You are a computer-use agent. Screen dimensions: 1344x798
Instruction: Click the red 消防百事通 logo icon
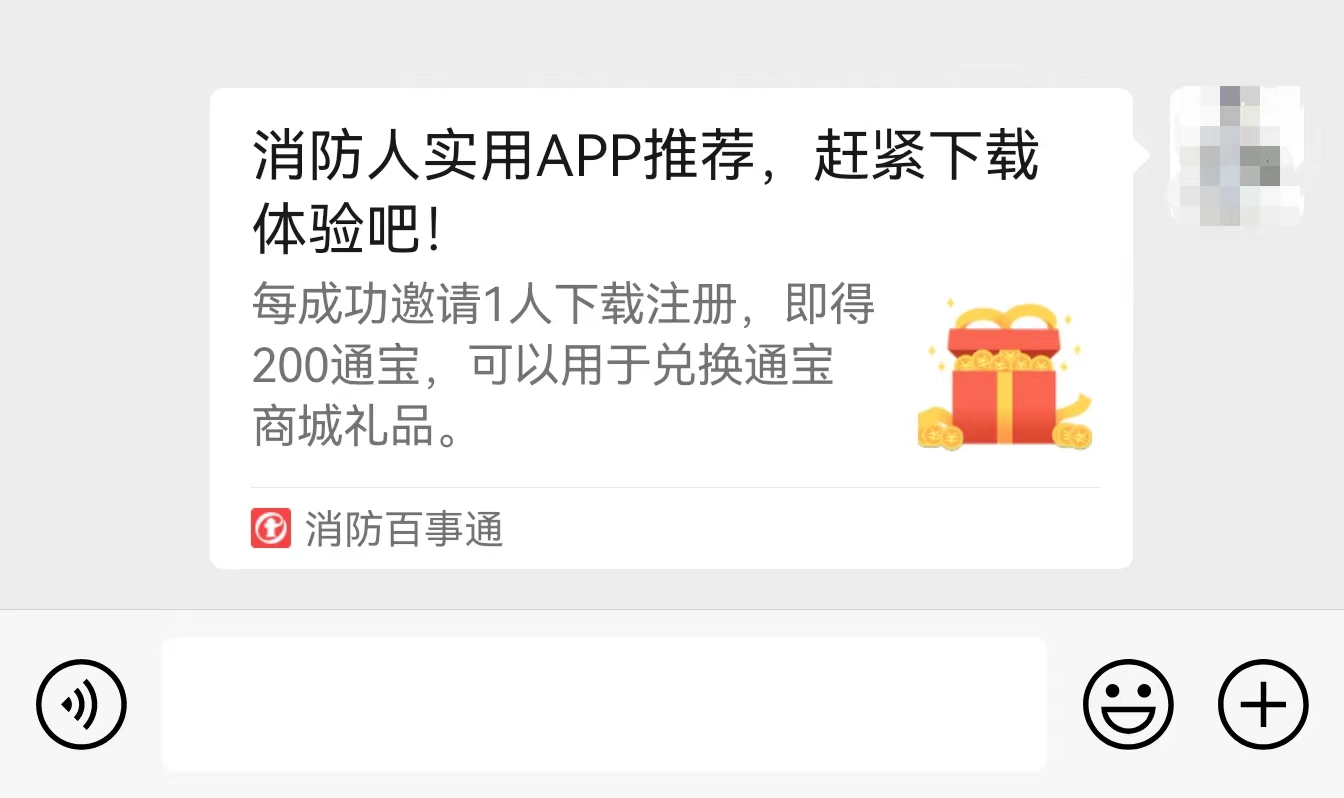[271, 528]
